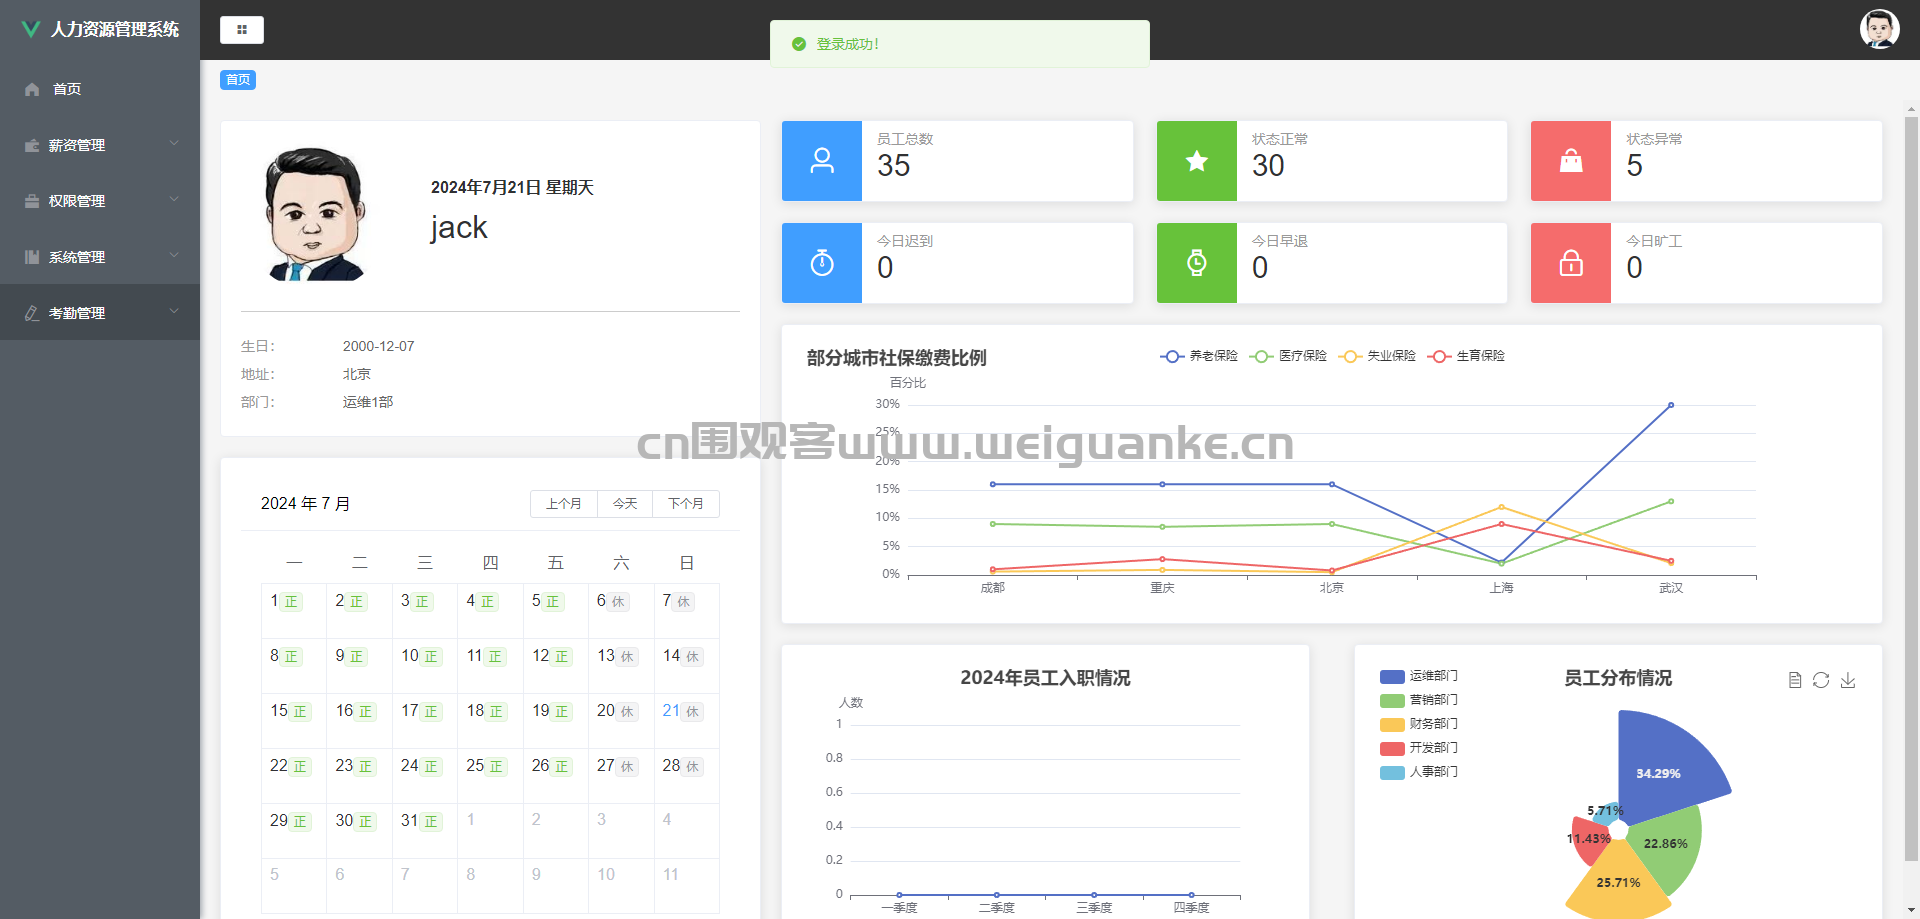Click 部分城市社保缴费比例 chart title
Screen dimensions: 1920x919
pyautogui.click(x=897, y=358)
